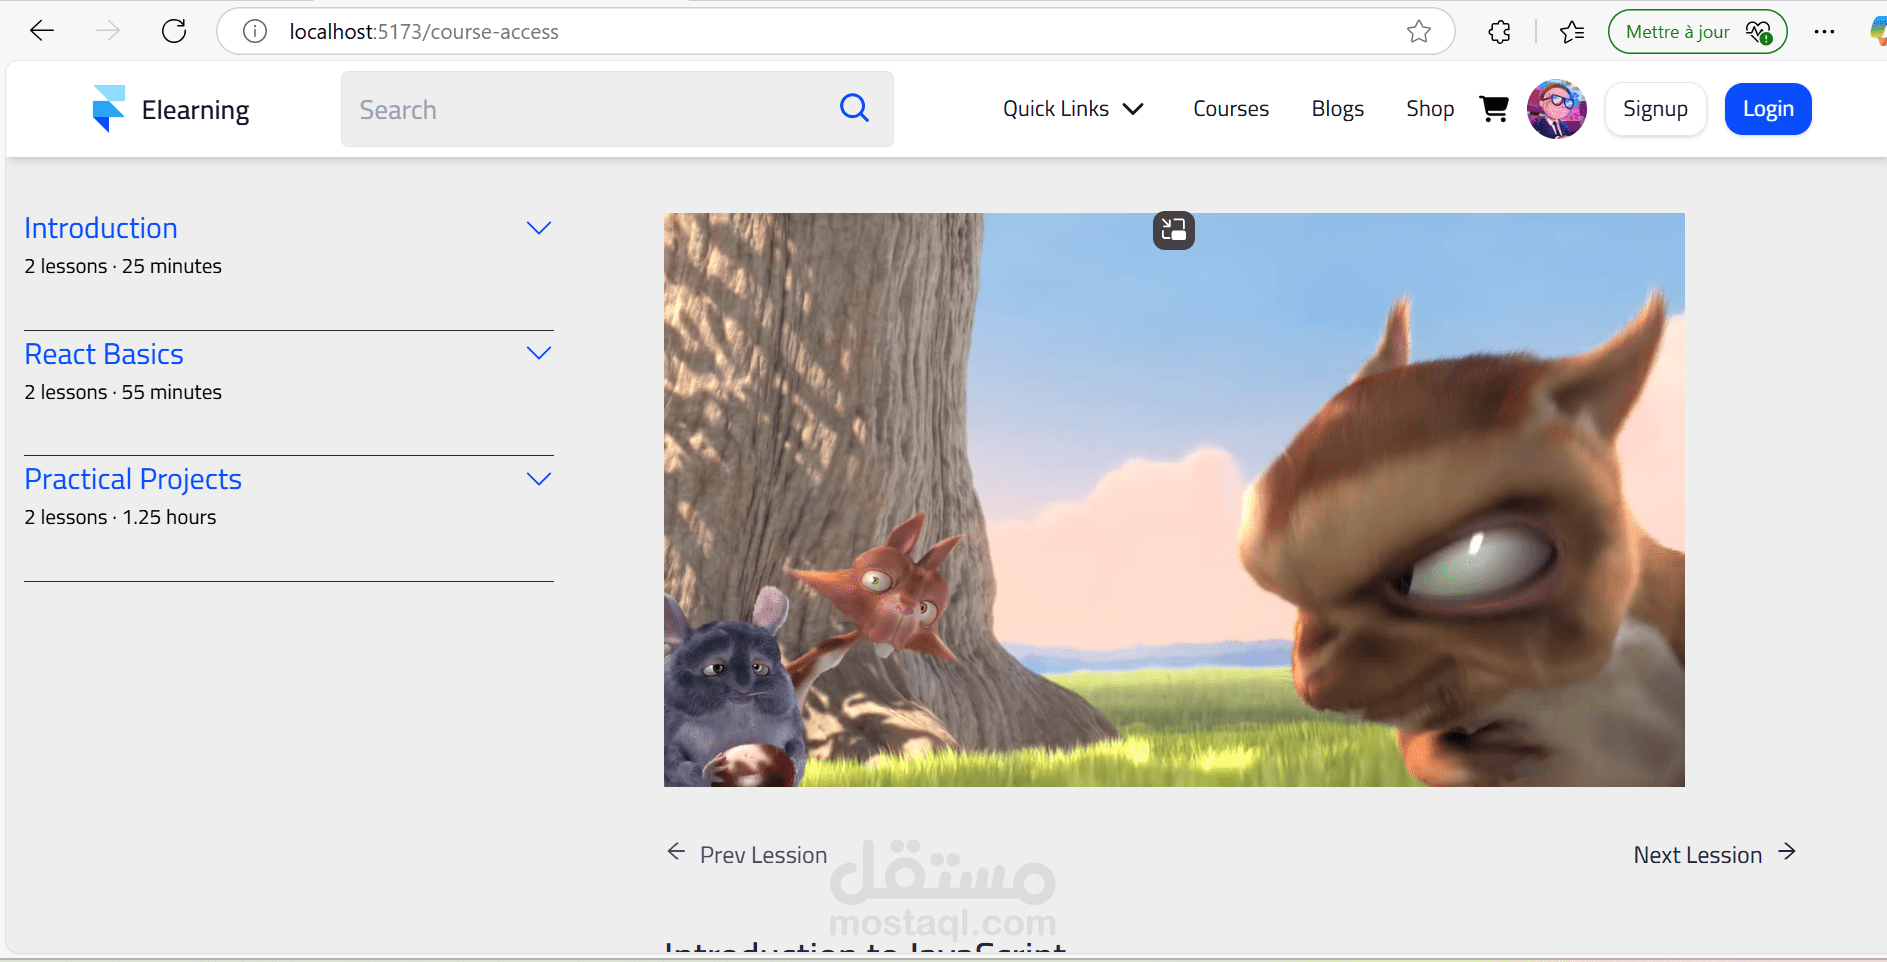Open the shopping cart icon

[1494, 108]
